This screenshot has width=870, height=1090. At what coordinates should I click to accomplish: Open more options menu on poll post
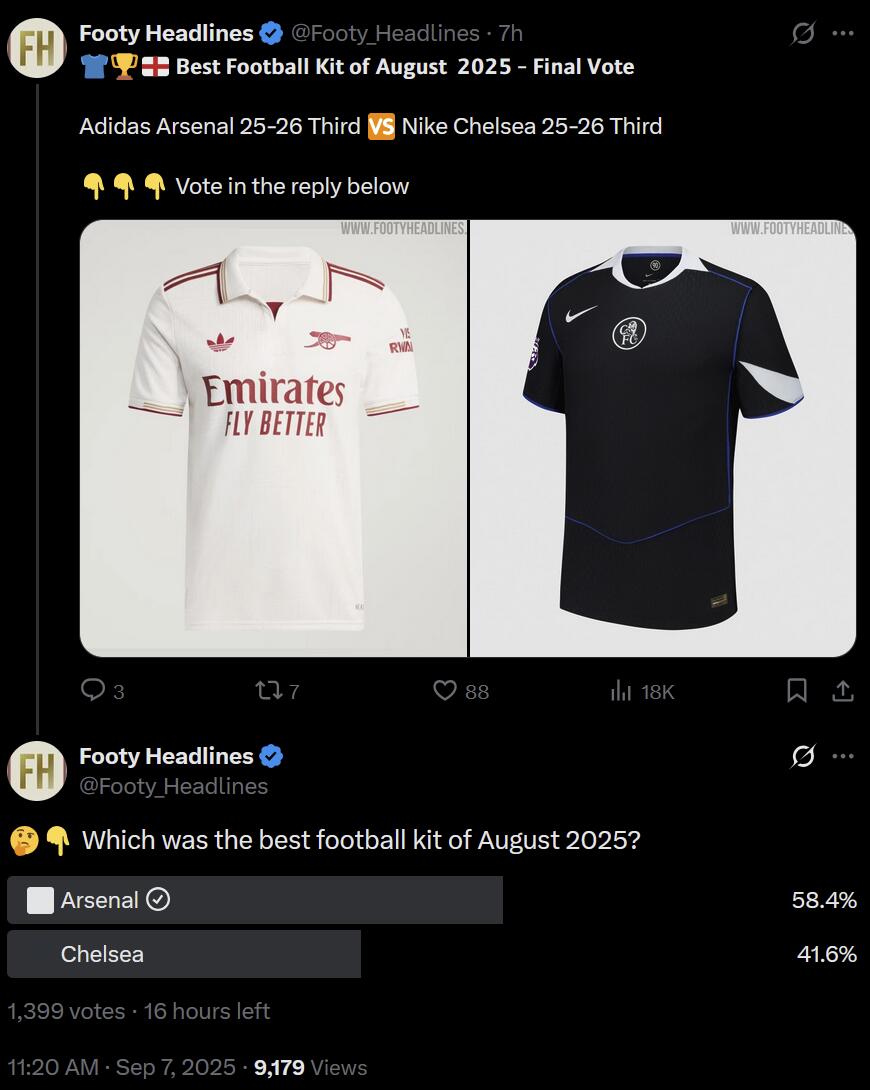[x=843, y=757]
